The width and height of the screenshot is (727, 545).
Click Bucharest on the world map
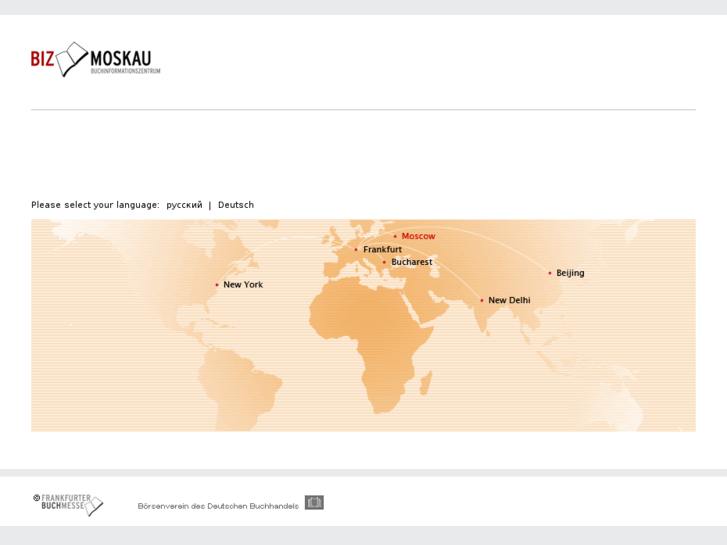pyautogui.click(x=412, y=262)
